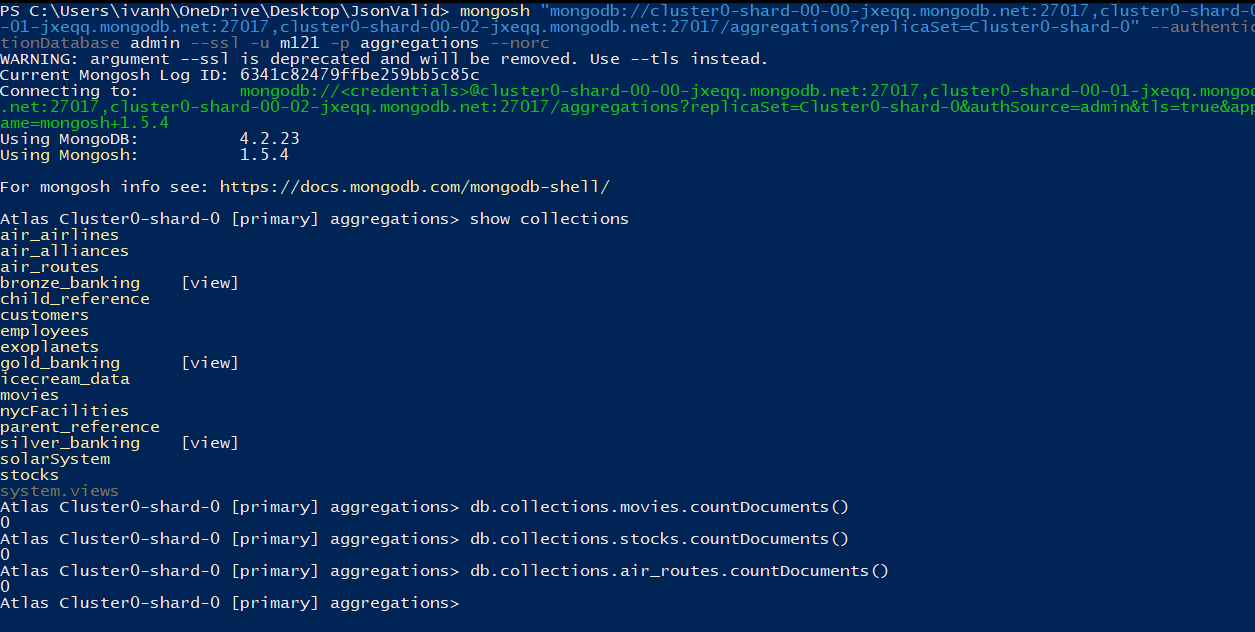This screenshot has height=632, width=1255.
Task: Click the db.collections.movies.countDocuments() command
Action: pyautogui.click(x=659, y=507)
